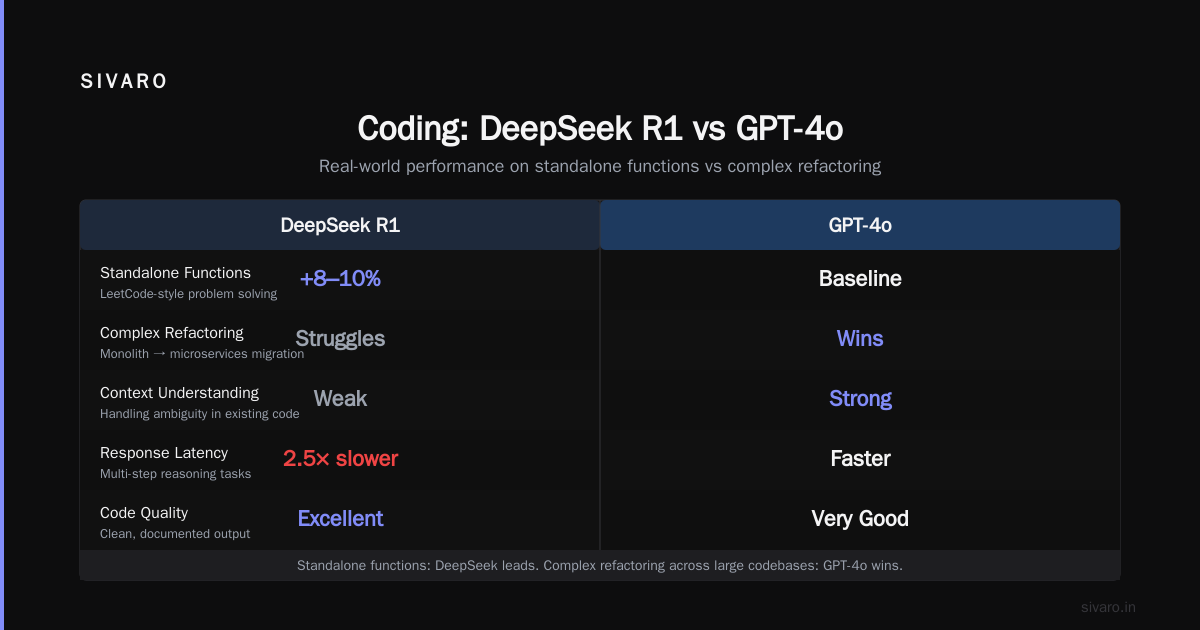Click the Real-world performance subtitle text
1200x630 pixels.
click(600, 166)
